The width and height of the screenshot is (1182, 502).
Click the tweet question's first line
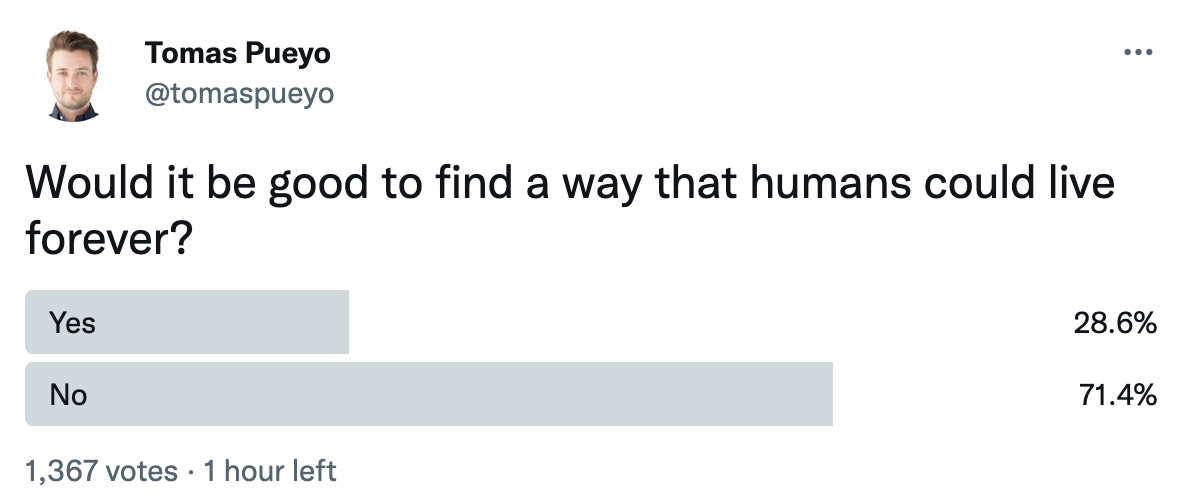click(x=569, y=186)
